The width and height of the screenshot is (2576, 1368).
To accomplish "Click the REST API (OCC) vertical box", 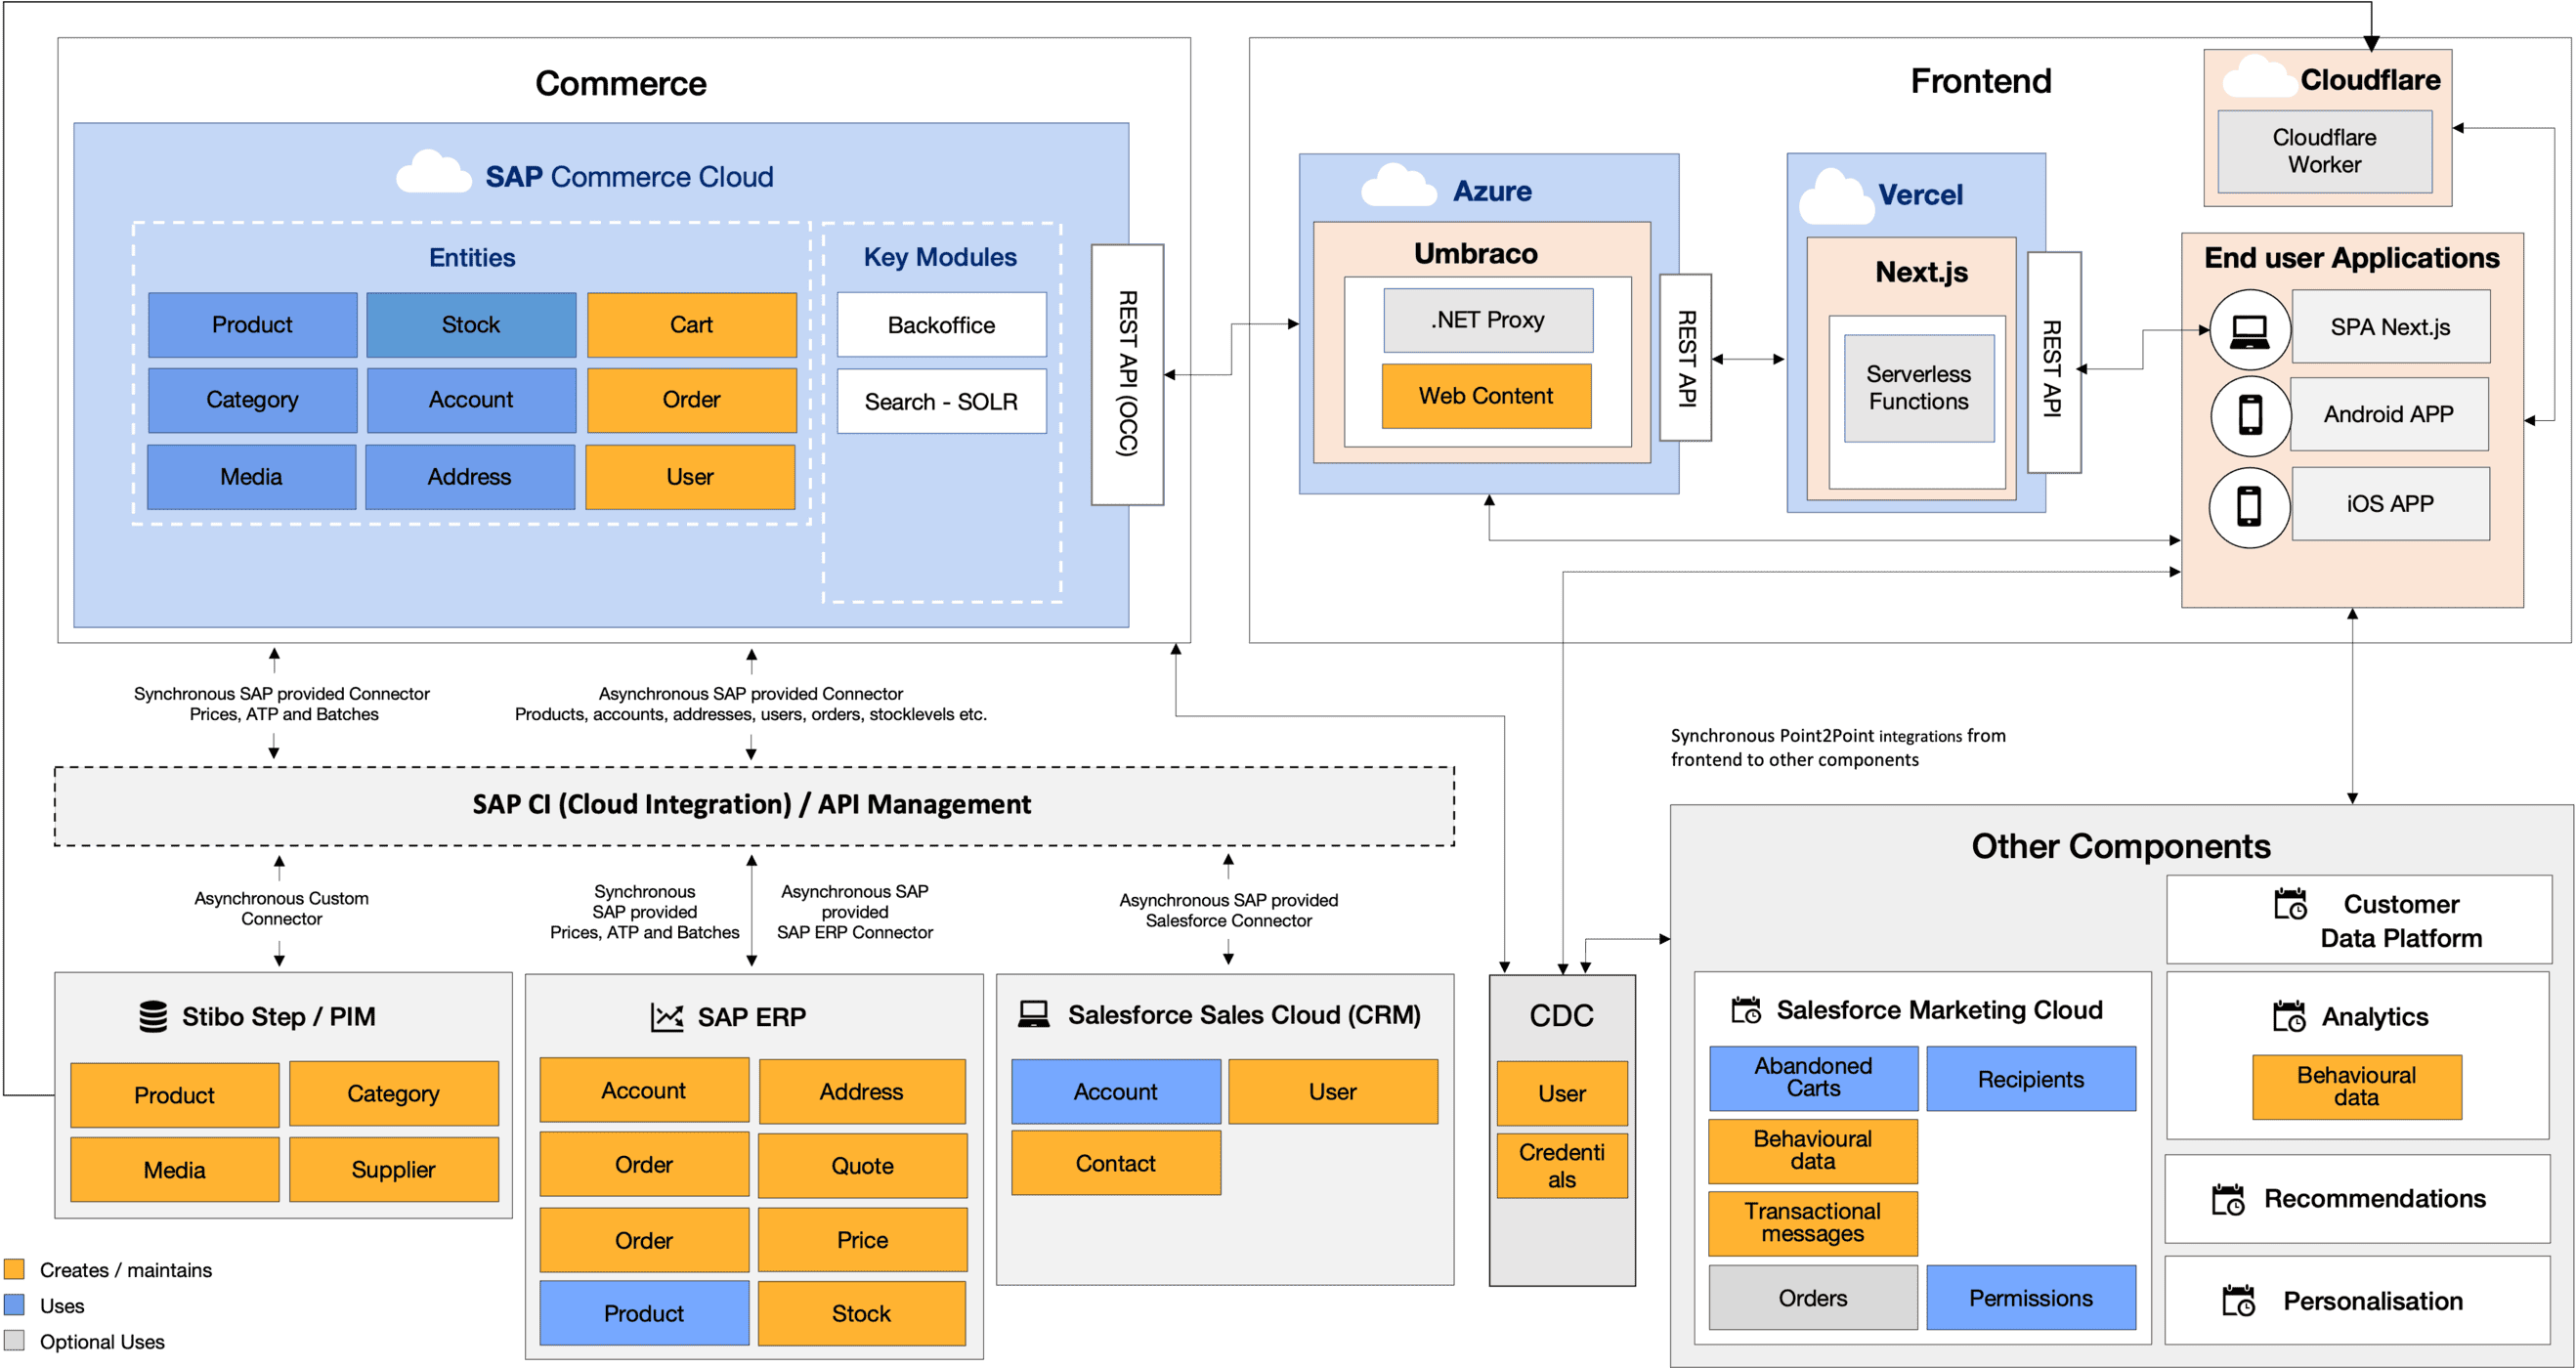I will (1127, 375).
